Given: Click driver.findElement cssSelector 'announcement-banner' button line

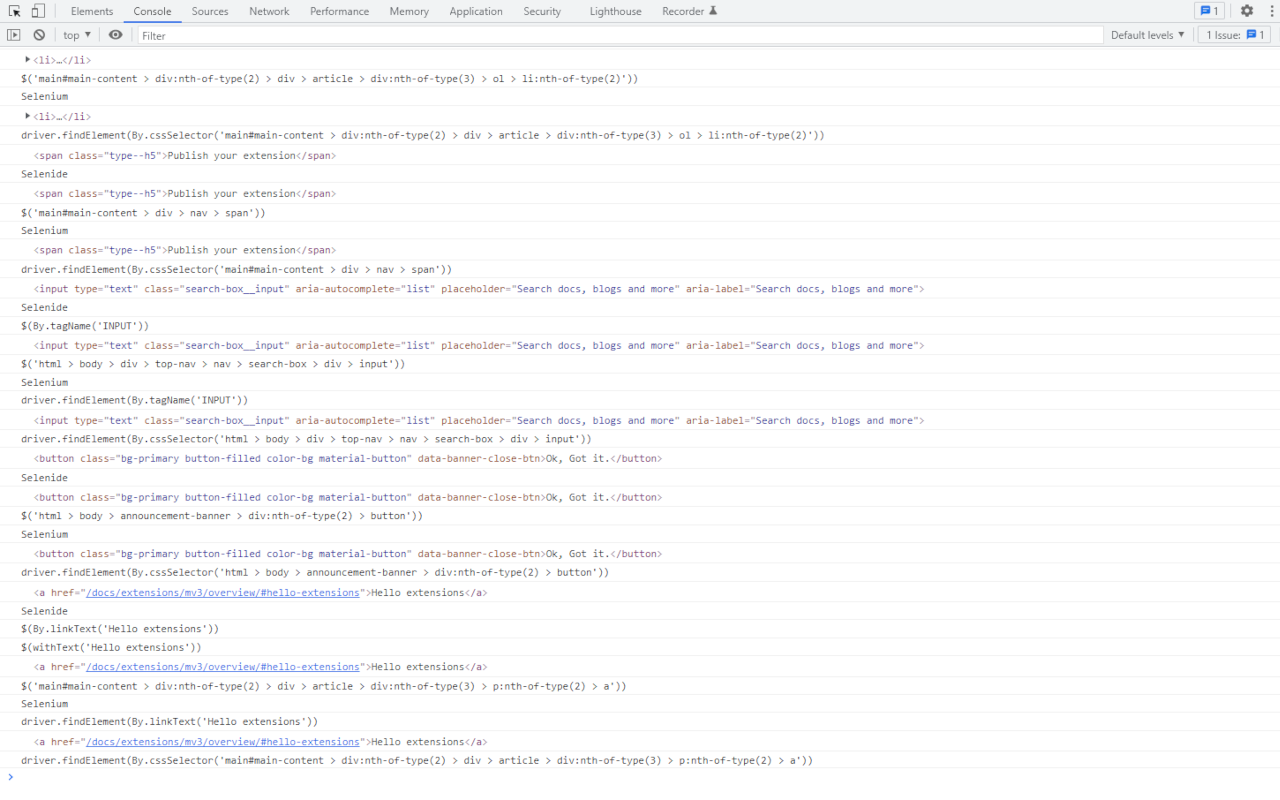Looking at the screenshot, I should 315,572.
